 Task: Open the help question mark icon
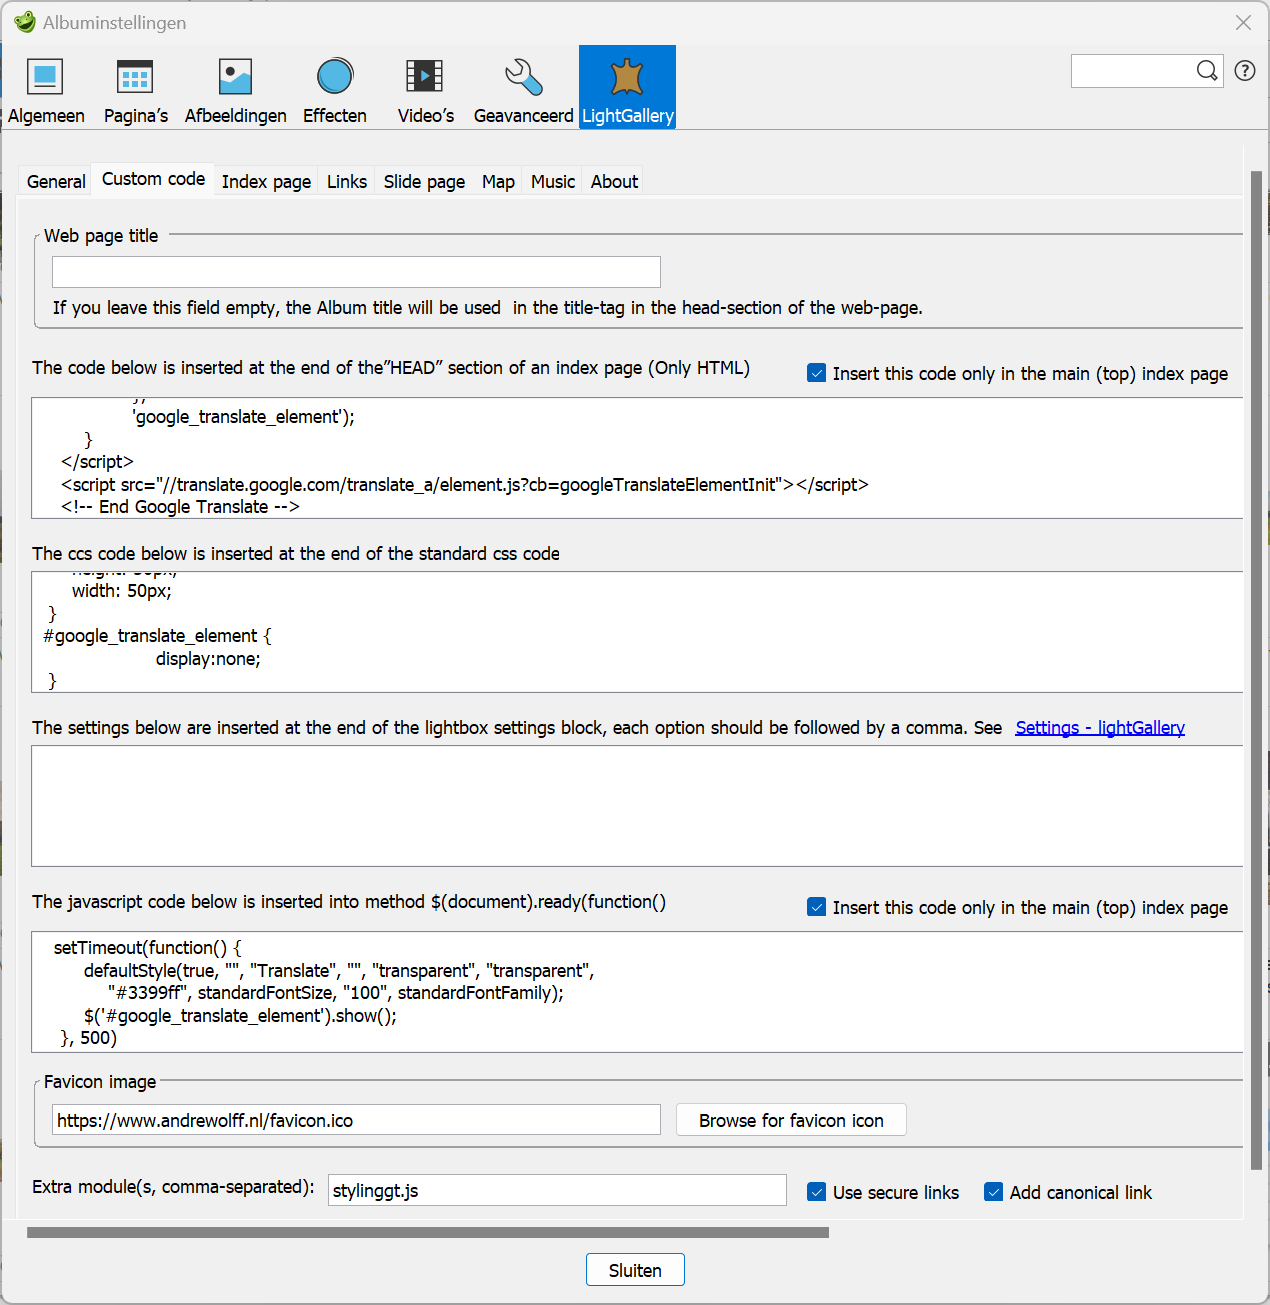click(1244, 70)
